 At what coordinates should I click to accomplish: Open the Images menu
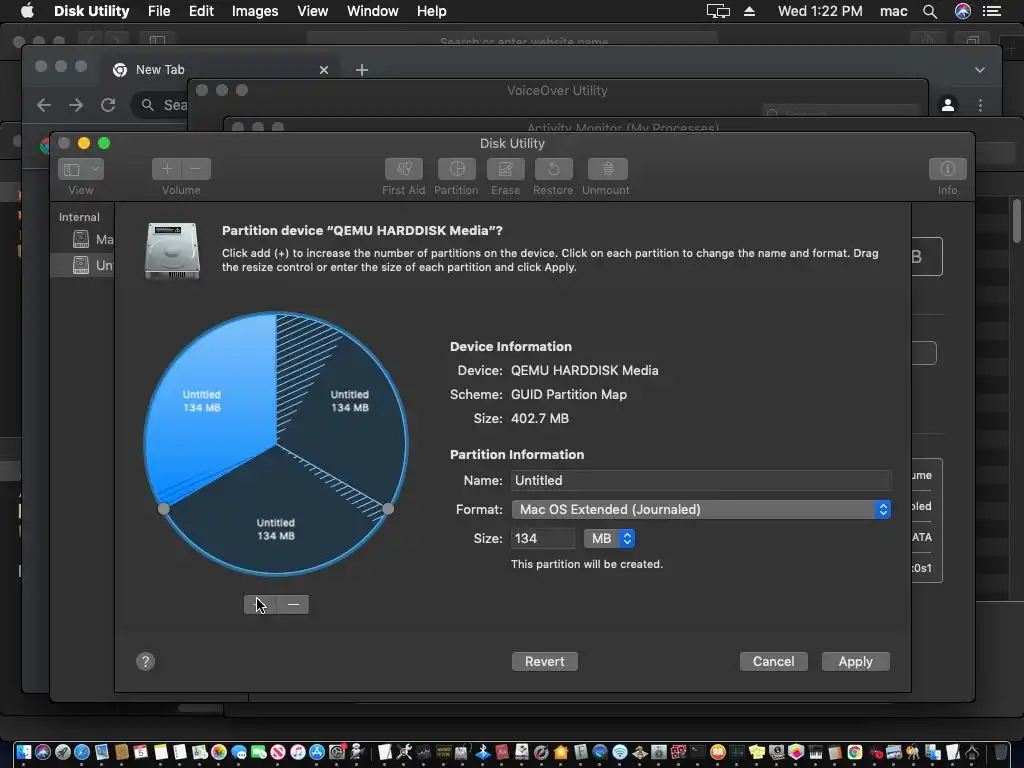coord(255,11)
